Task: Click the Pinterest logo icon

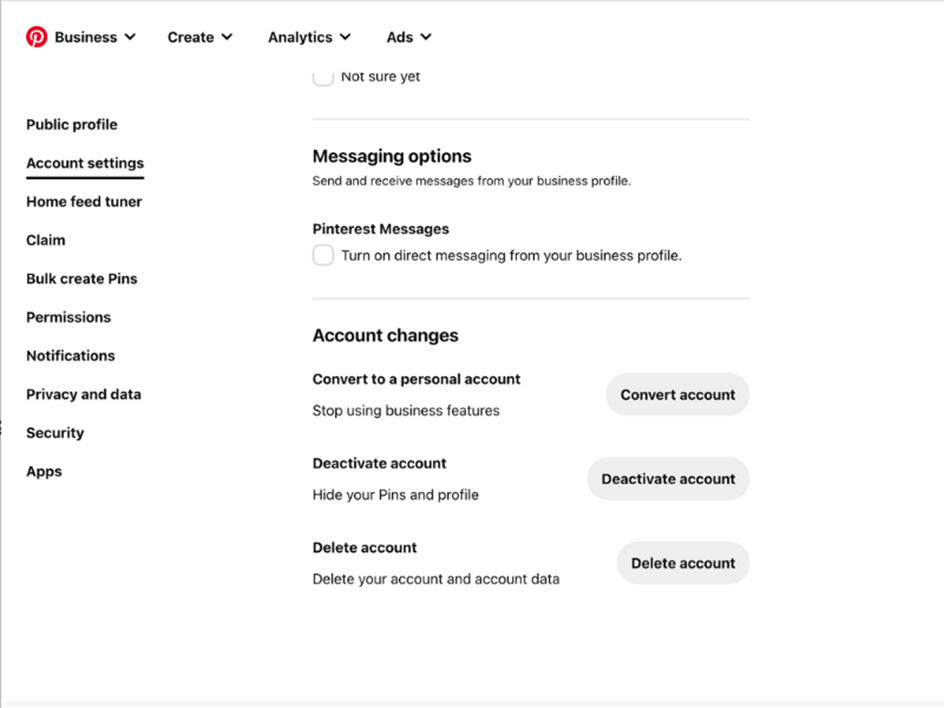Action: [36, 37]
